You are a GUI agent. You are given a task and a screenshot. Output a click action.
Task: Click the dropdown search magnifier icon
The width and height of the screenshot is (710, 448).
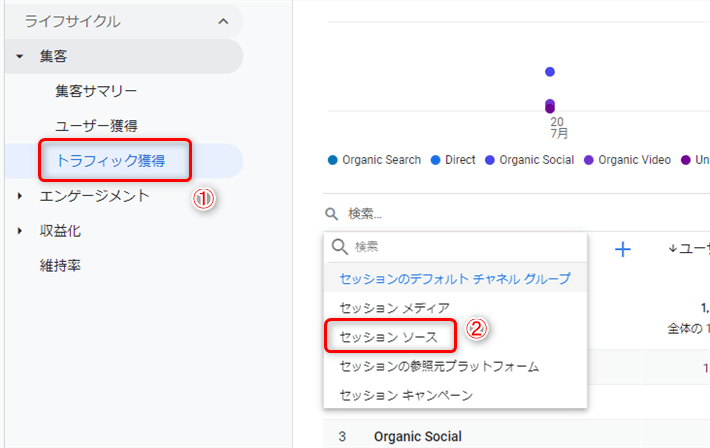[x=340, y=247]
